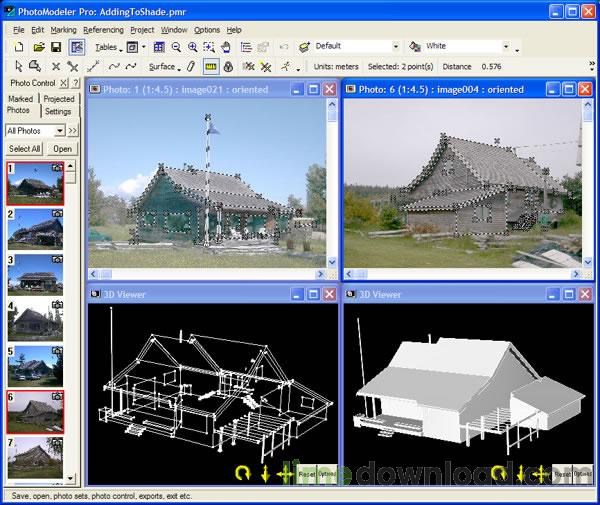
Task: Toggle the yellow Measure ruler tool
Action: (211, 67)
